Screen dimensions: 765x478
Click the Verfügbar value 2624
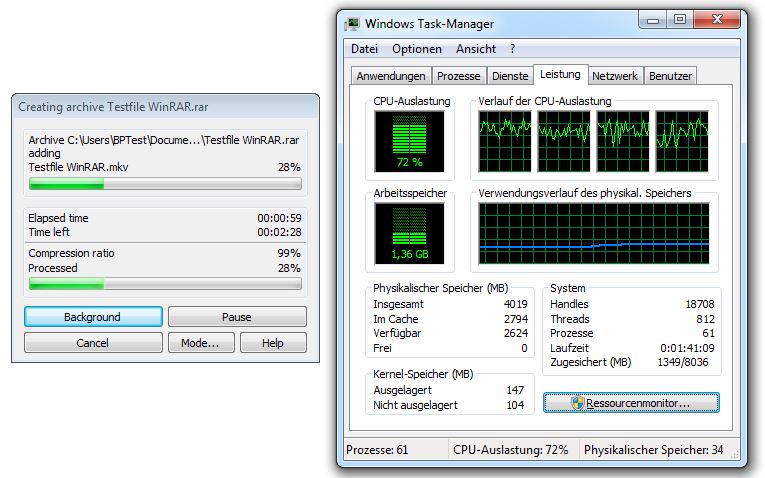point(516,333)
